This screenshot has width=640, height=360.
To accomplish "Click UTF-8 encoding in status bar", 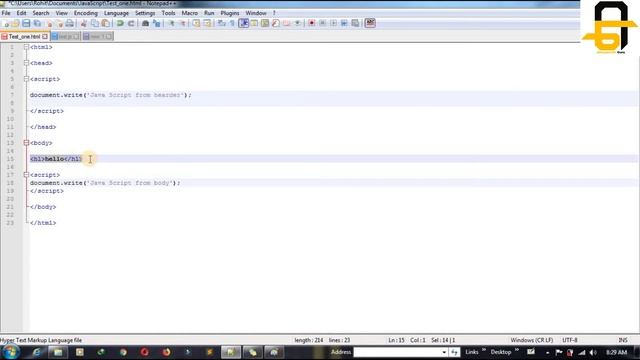I will (570, 340).
